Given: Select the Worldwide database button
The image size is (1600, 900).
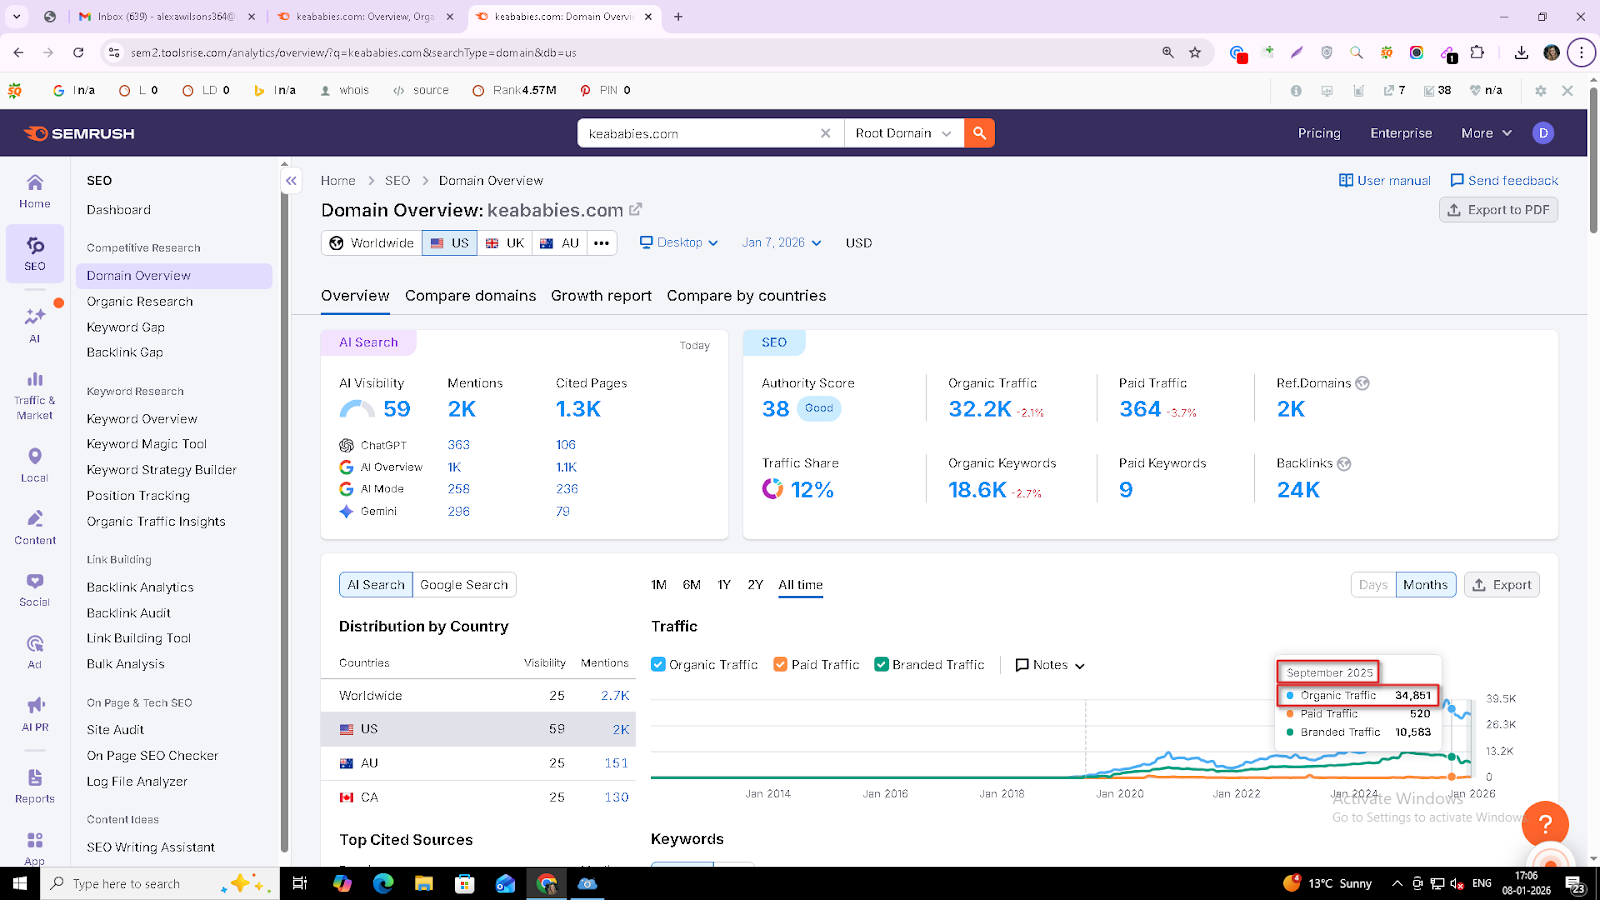Looking at the screenshot, I should click(372, 243).
